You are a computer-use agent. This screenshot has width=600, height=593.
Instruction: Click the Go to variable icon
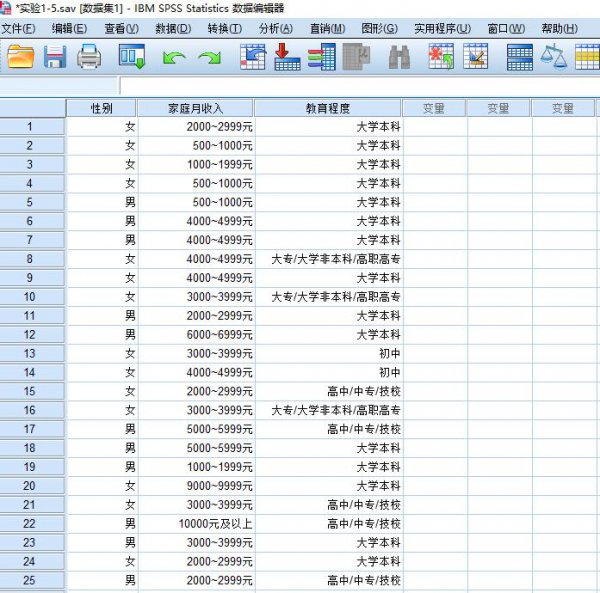[287, 57]
